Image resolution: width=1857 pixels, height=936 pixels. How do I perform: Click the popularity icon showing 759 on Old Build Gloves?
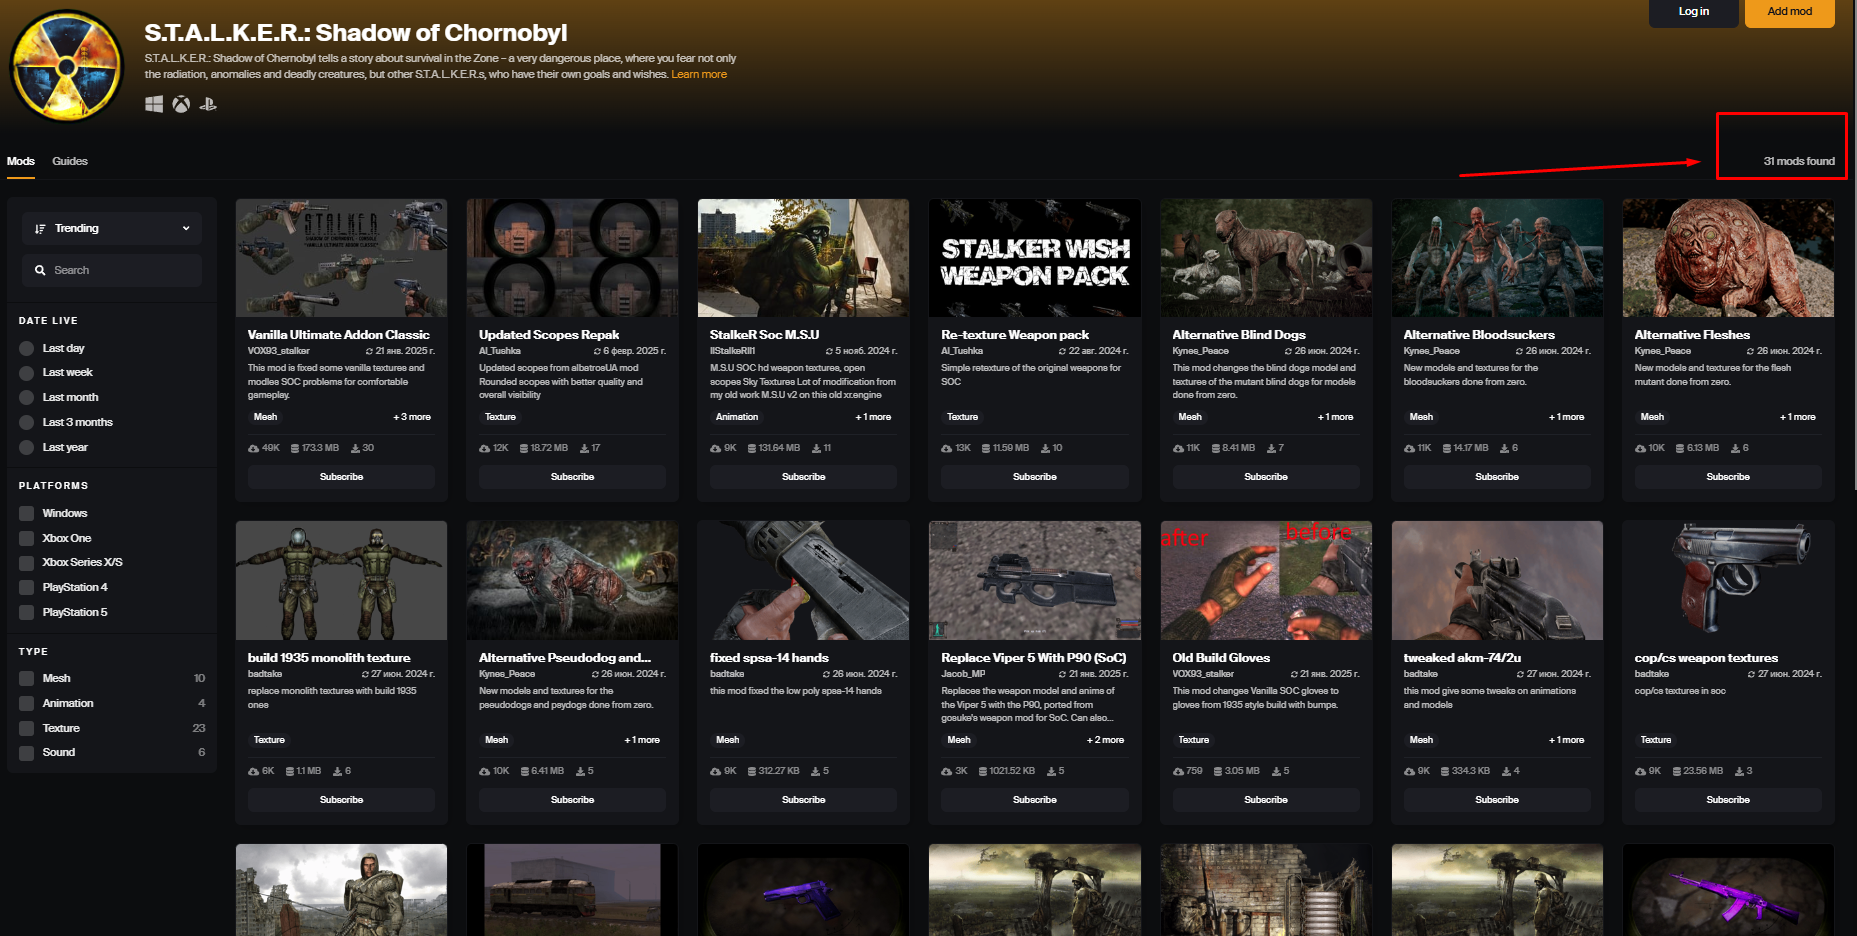1179,771
